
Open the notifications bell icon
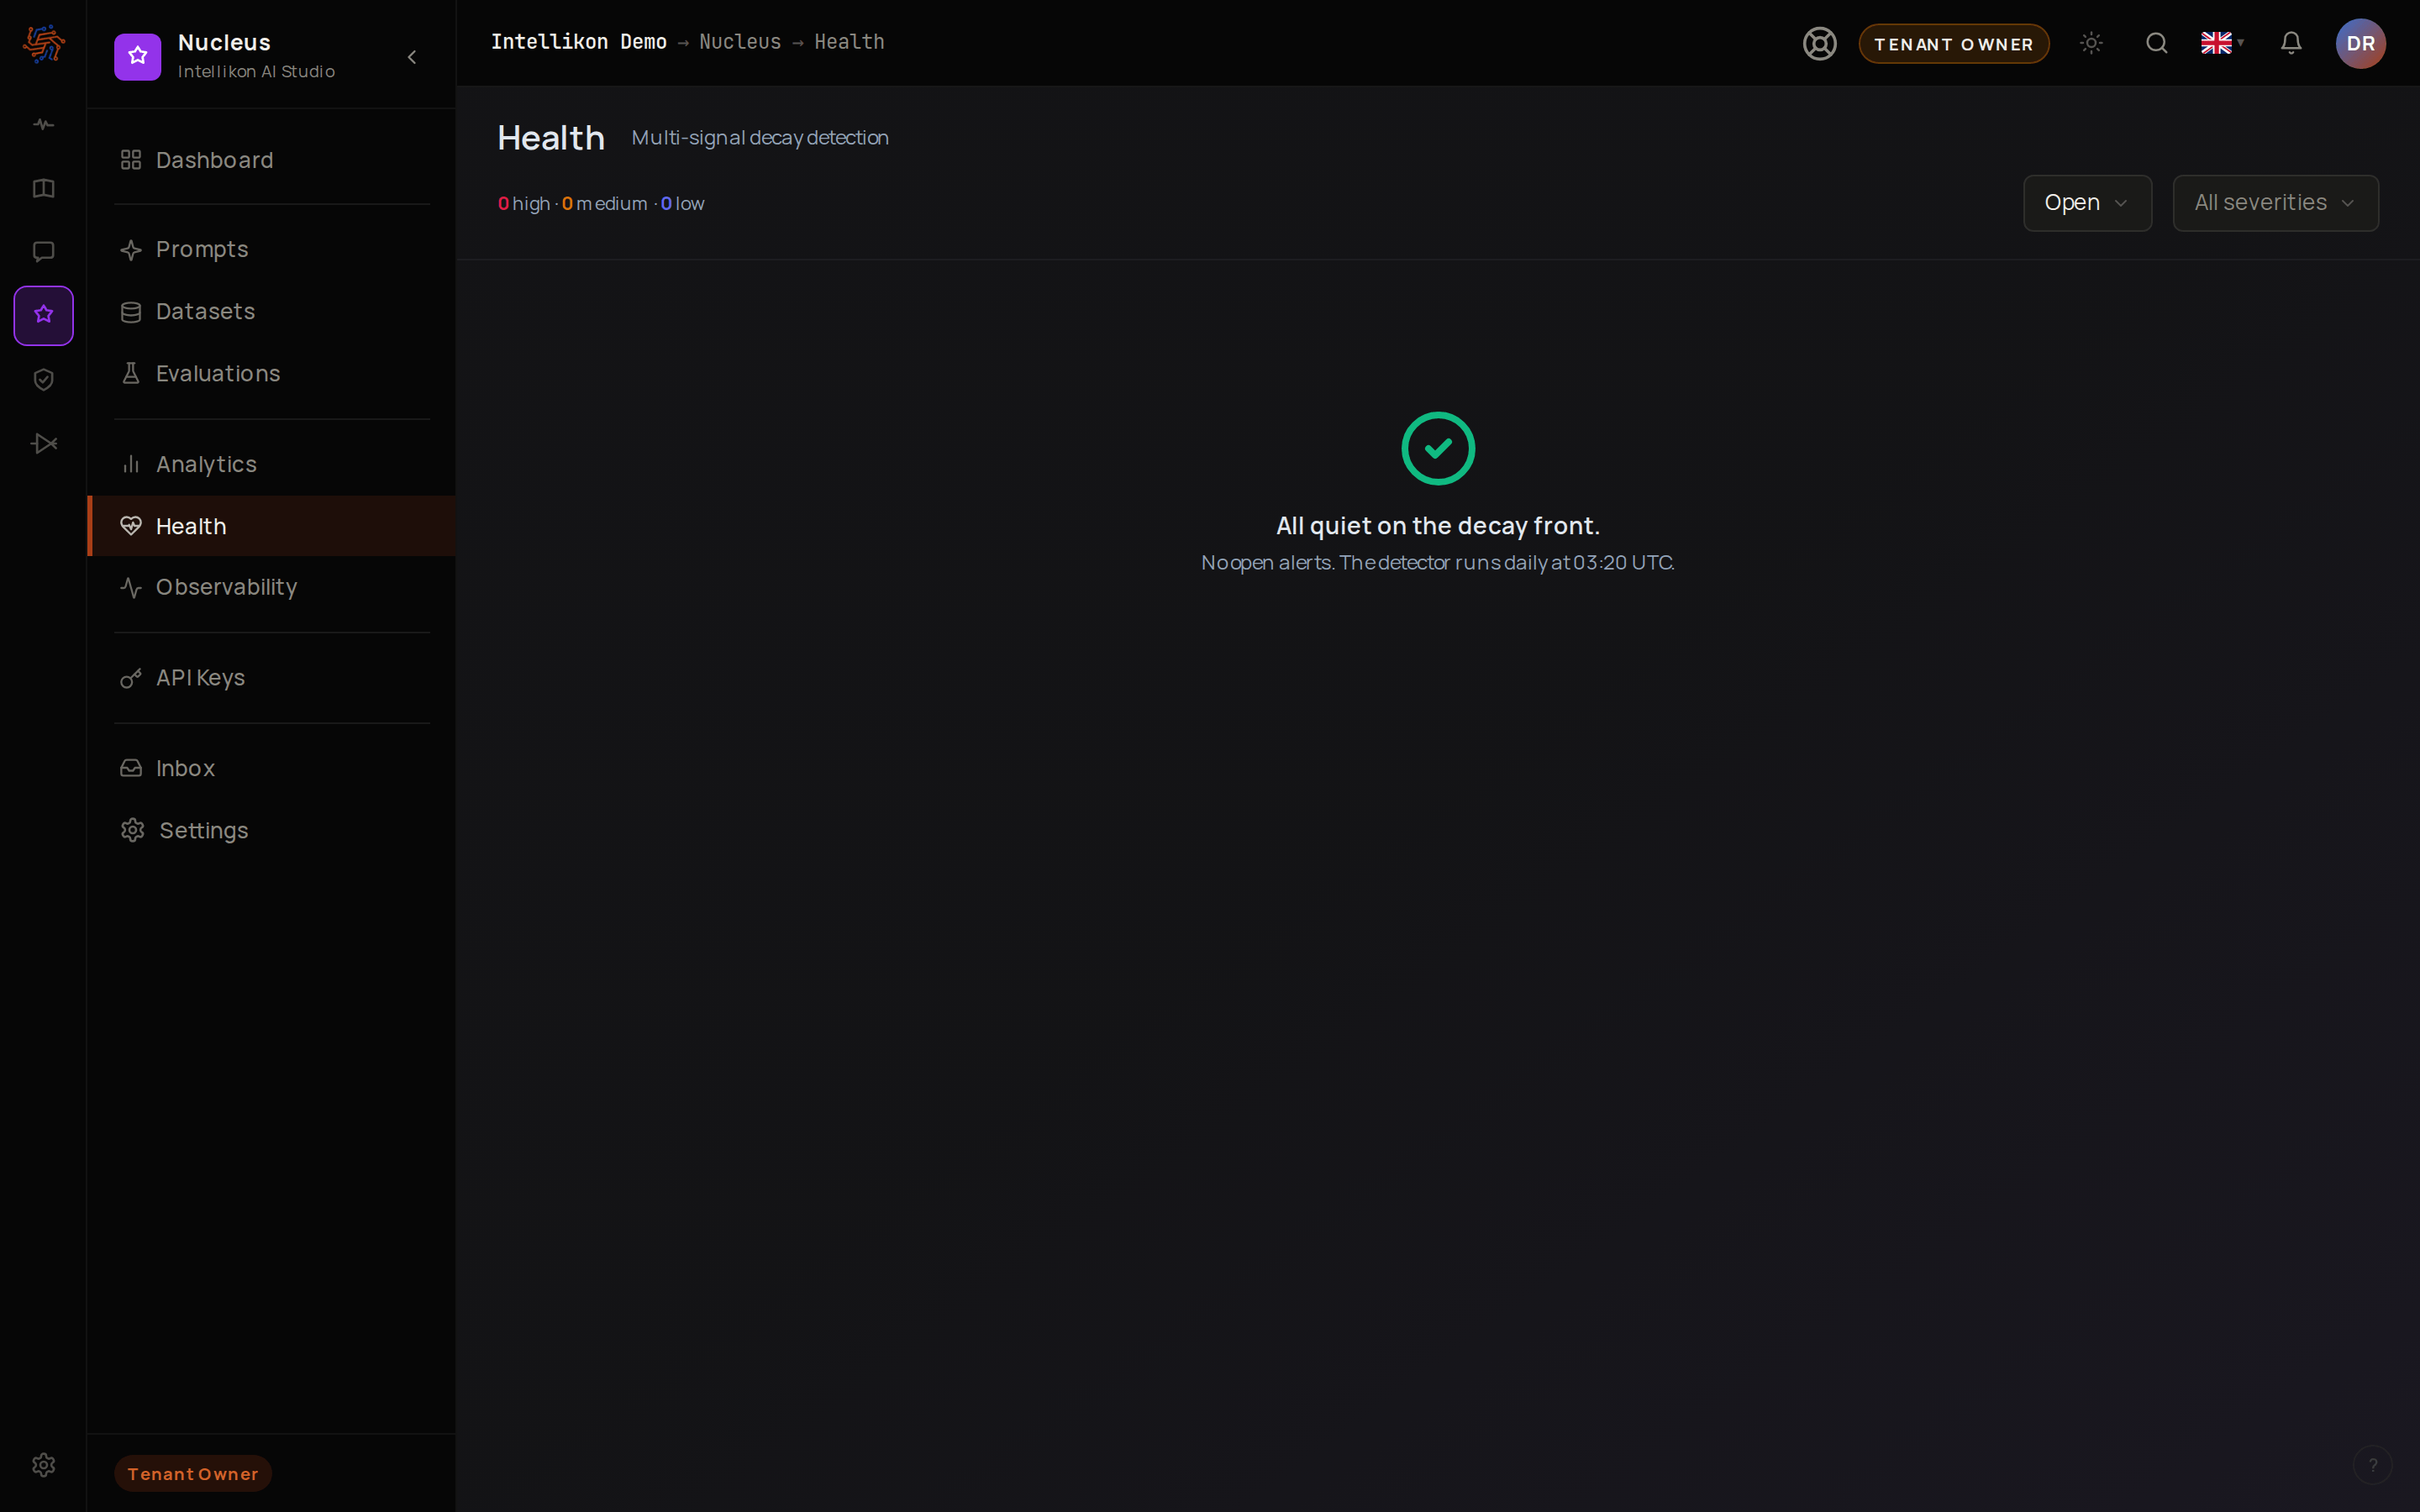[2291, 43]
